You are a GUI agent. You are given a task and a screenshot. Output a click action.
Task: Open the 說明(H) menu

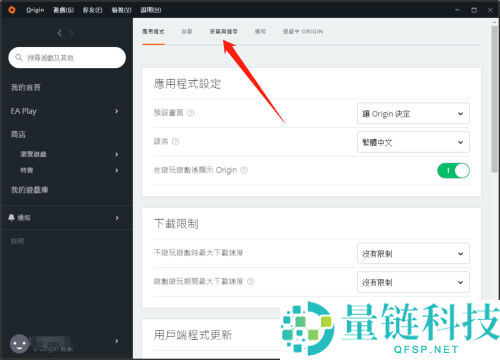tap(151, 10)
